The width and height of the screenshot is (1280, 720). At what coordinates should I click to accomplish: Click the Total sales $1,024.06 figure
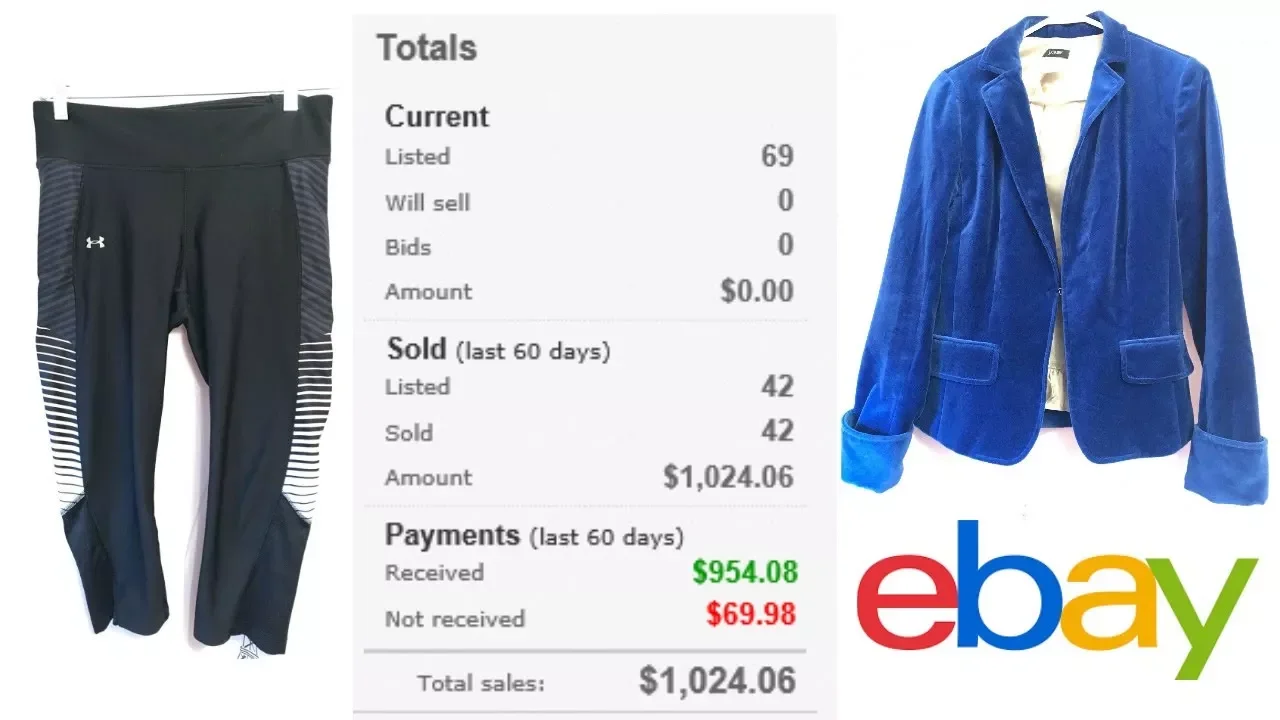tap(718, 681)
